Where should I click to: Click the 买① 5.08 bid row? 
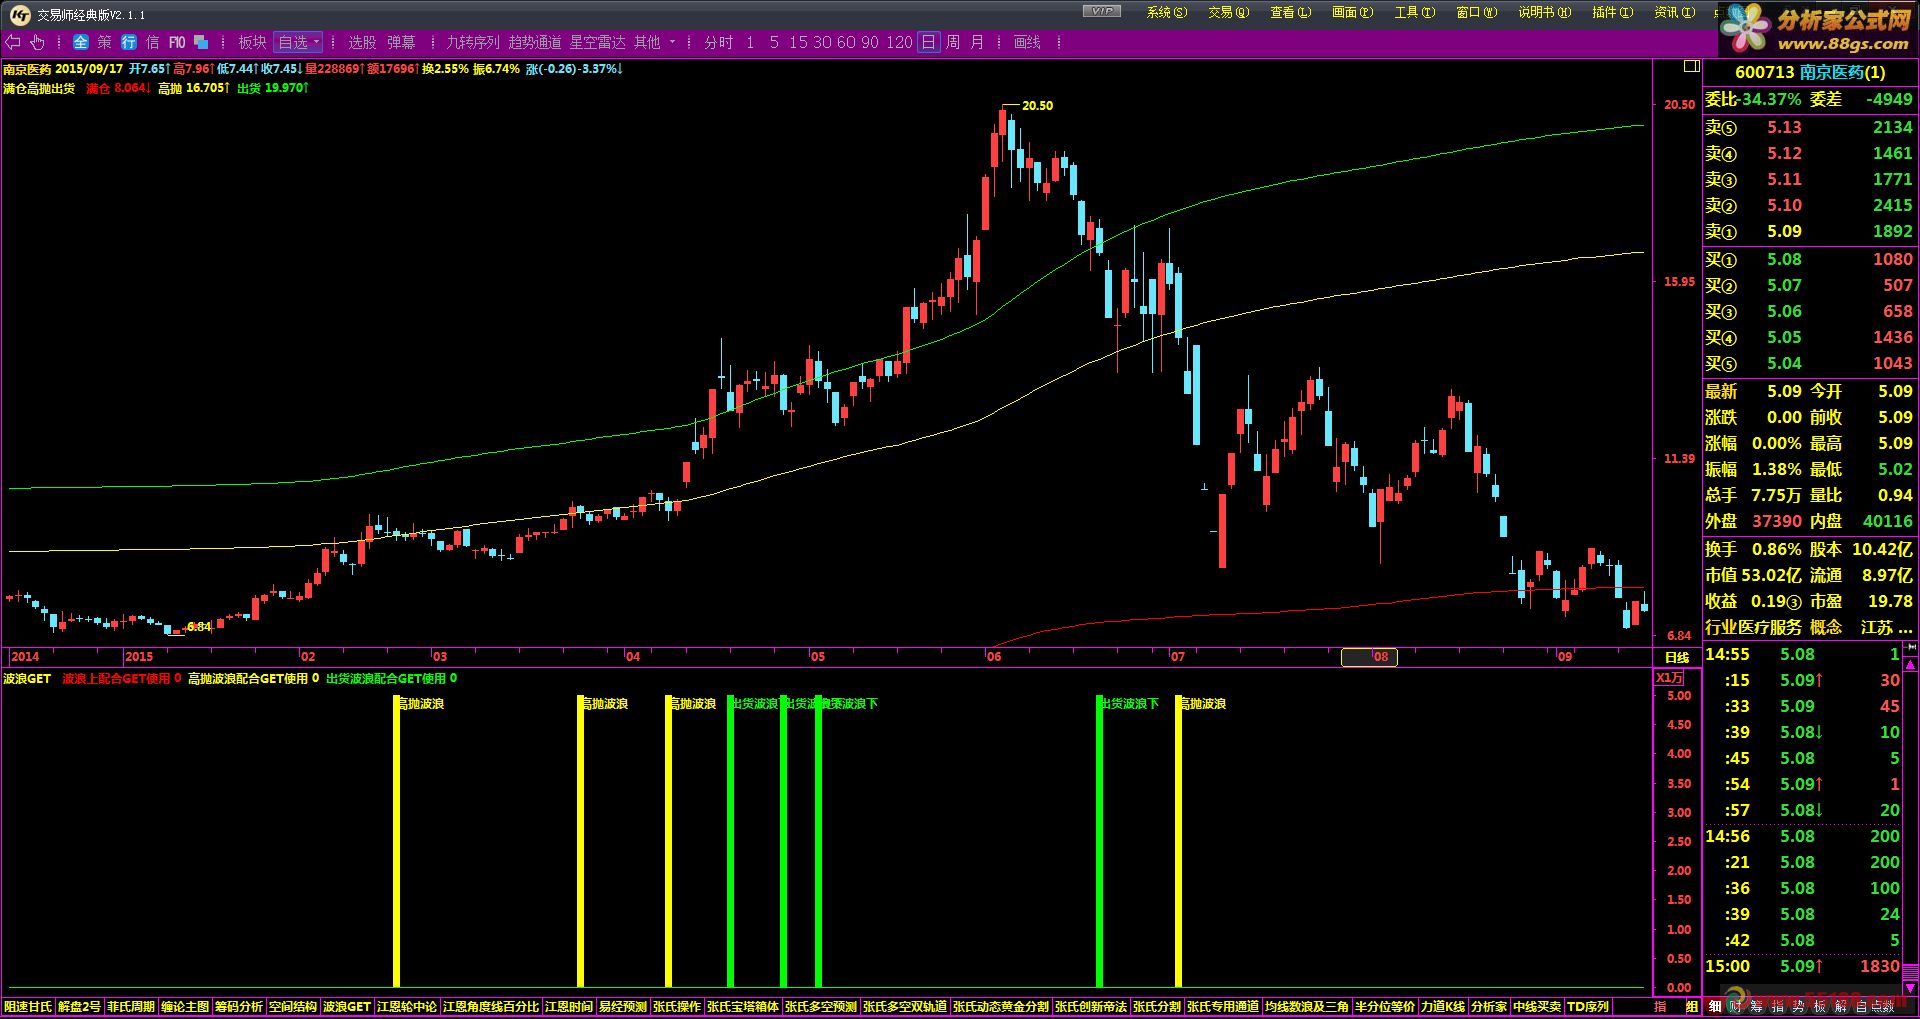pos(1809,259)
